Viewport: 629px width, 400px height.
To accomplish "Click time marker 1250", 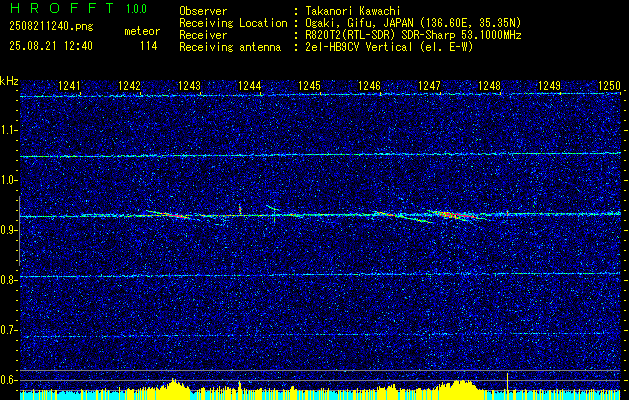I will (x=609, y=86).
